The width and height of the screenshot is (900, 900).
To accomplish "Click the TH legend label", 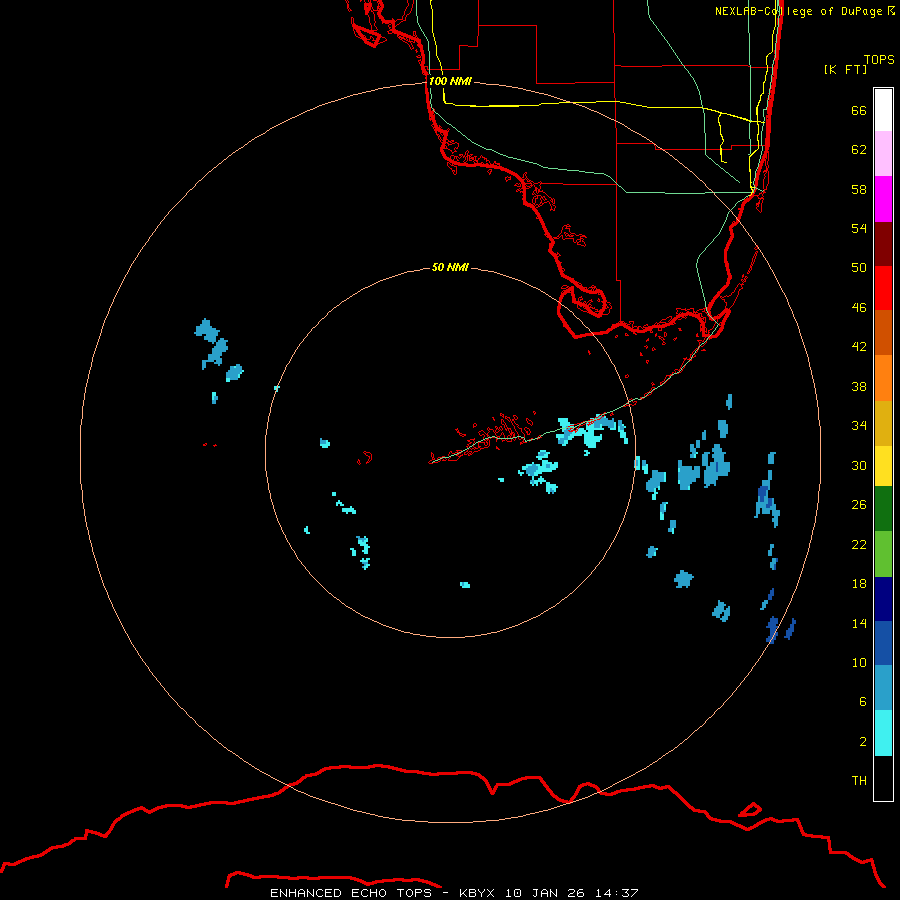I will point(859,781).
